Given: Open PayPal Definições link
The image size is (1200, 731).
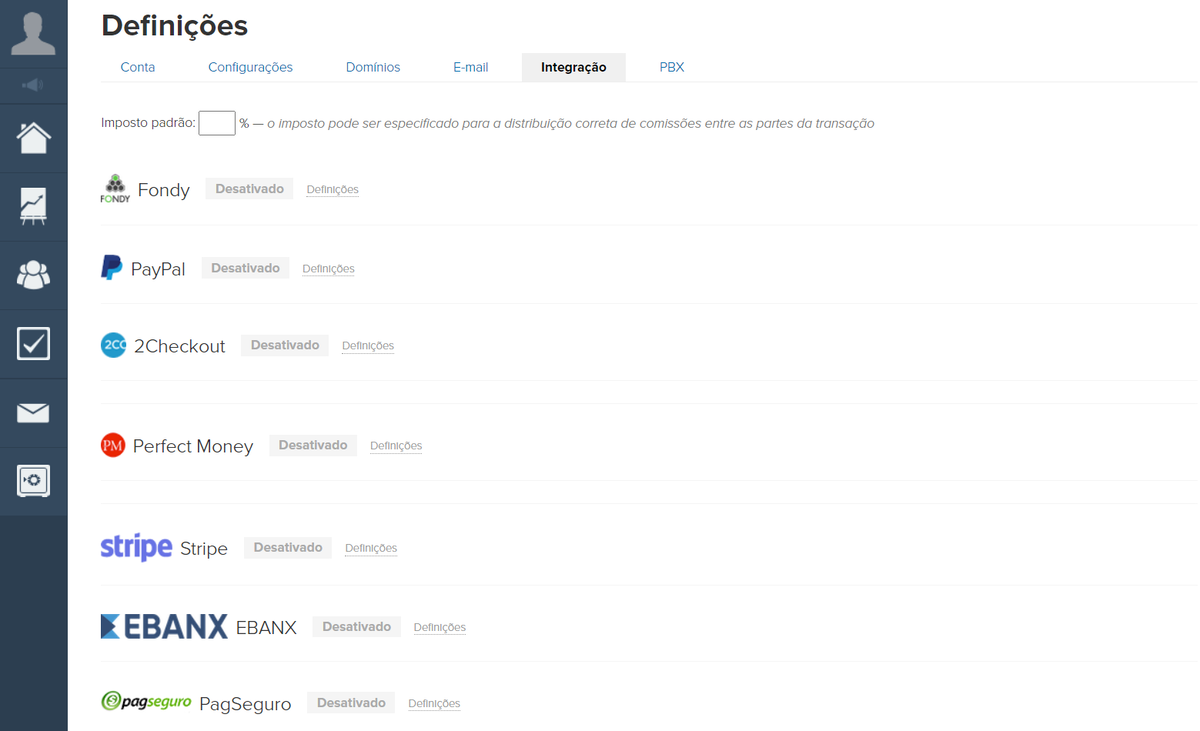Looking at the screenshot, I should coord(328,268).
